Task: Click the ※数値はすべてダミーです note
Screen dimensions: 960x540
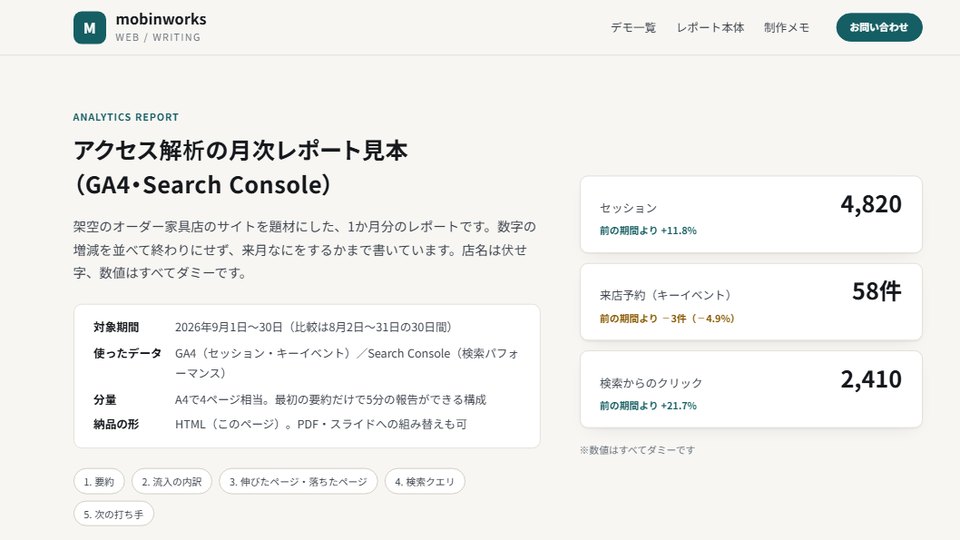Action: [637, 450]
